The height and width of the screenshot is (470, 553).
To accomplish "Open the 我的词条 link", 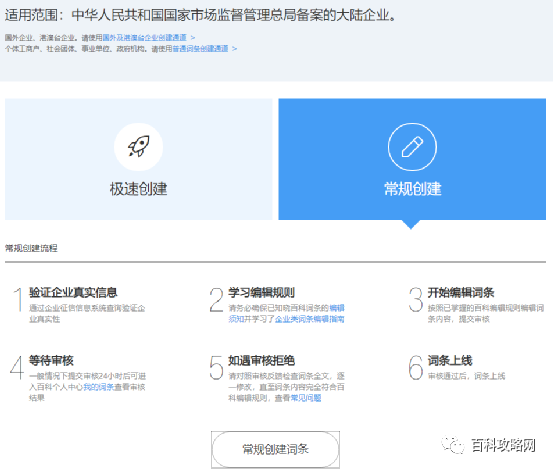I will tap(98, 387).
